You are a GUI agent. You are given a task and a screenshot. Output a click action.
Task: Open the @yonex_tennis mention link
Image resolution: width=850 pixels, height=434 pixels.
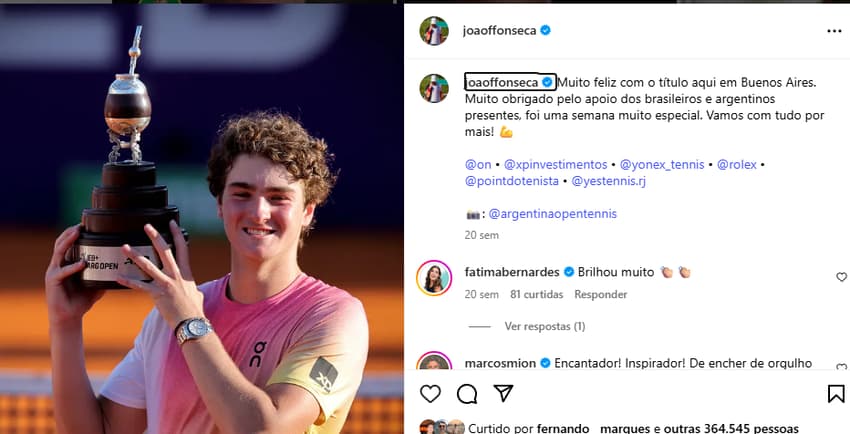point(662,164)
